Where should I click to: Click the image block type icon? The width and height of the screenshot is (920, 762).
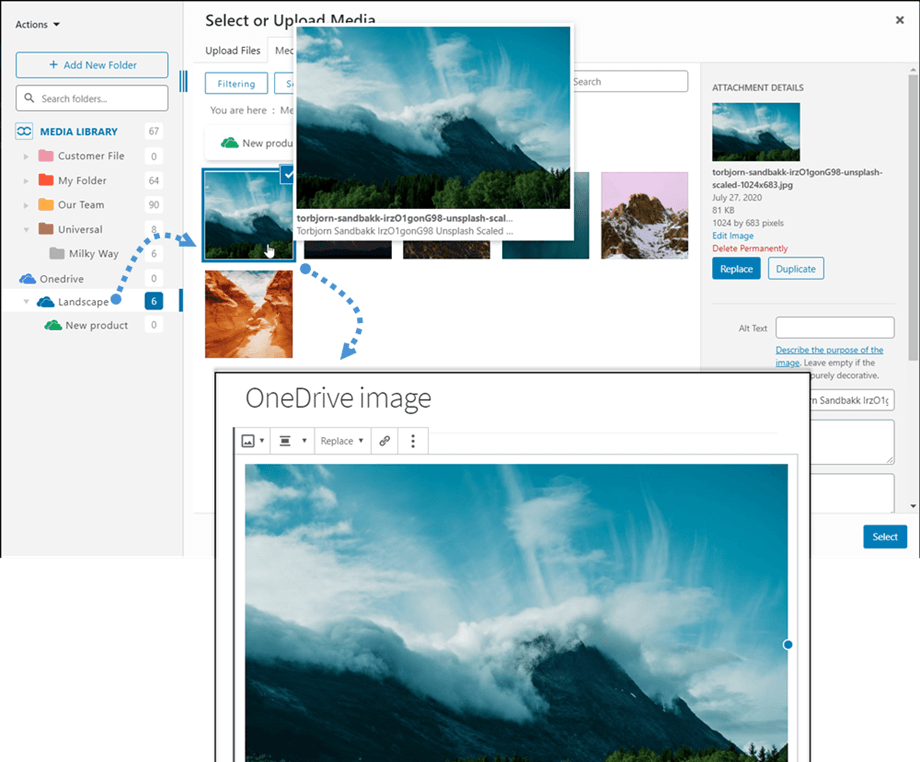[x=249, y=441]
